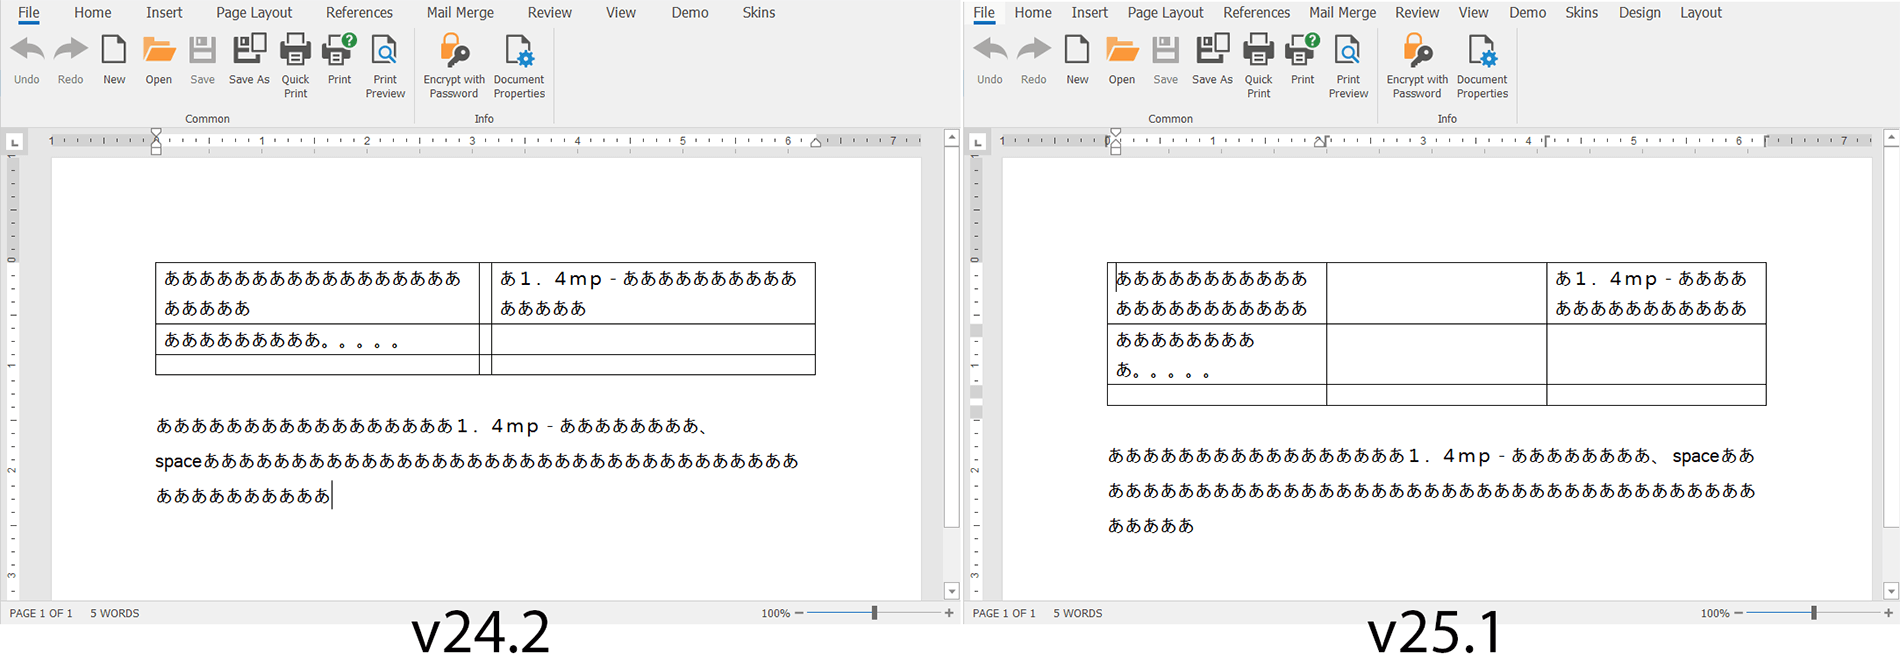Click the ruler tab-type selector in v25.1
This screenshot has height=668, width=1900.
[978, 142]
